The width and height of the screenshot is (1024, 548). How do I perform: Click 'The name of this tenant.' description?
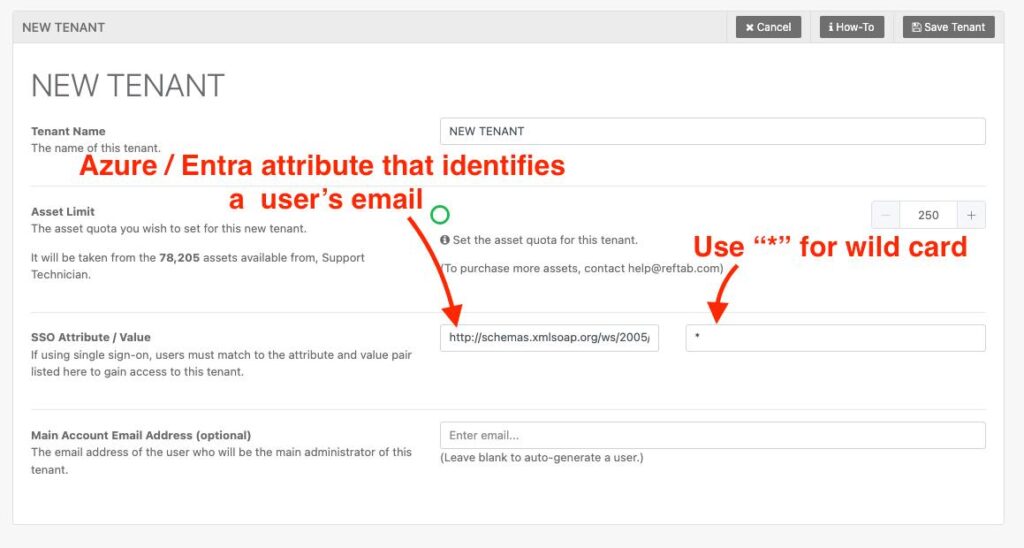(x=95, y=148)
